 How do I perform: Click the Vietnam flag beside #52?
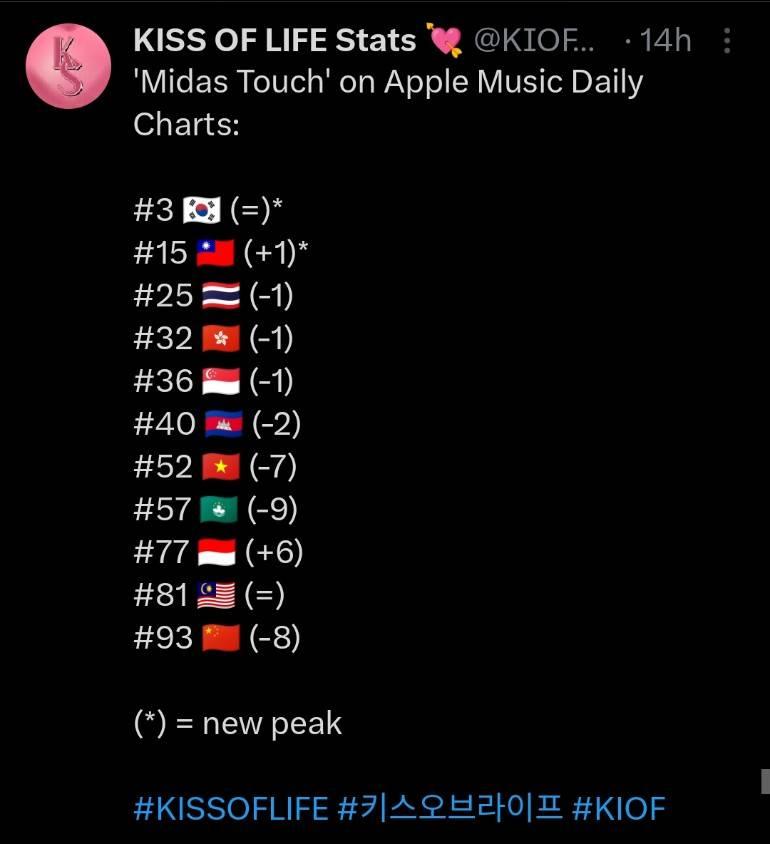[221, 467]
